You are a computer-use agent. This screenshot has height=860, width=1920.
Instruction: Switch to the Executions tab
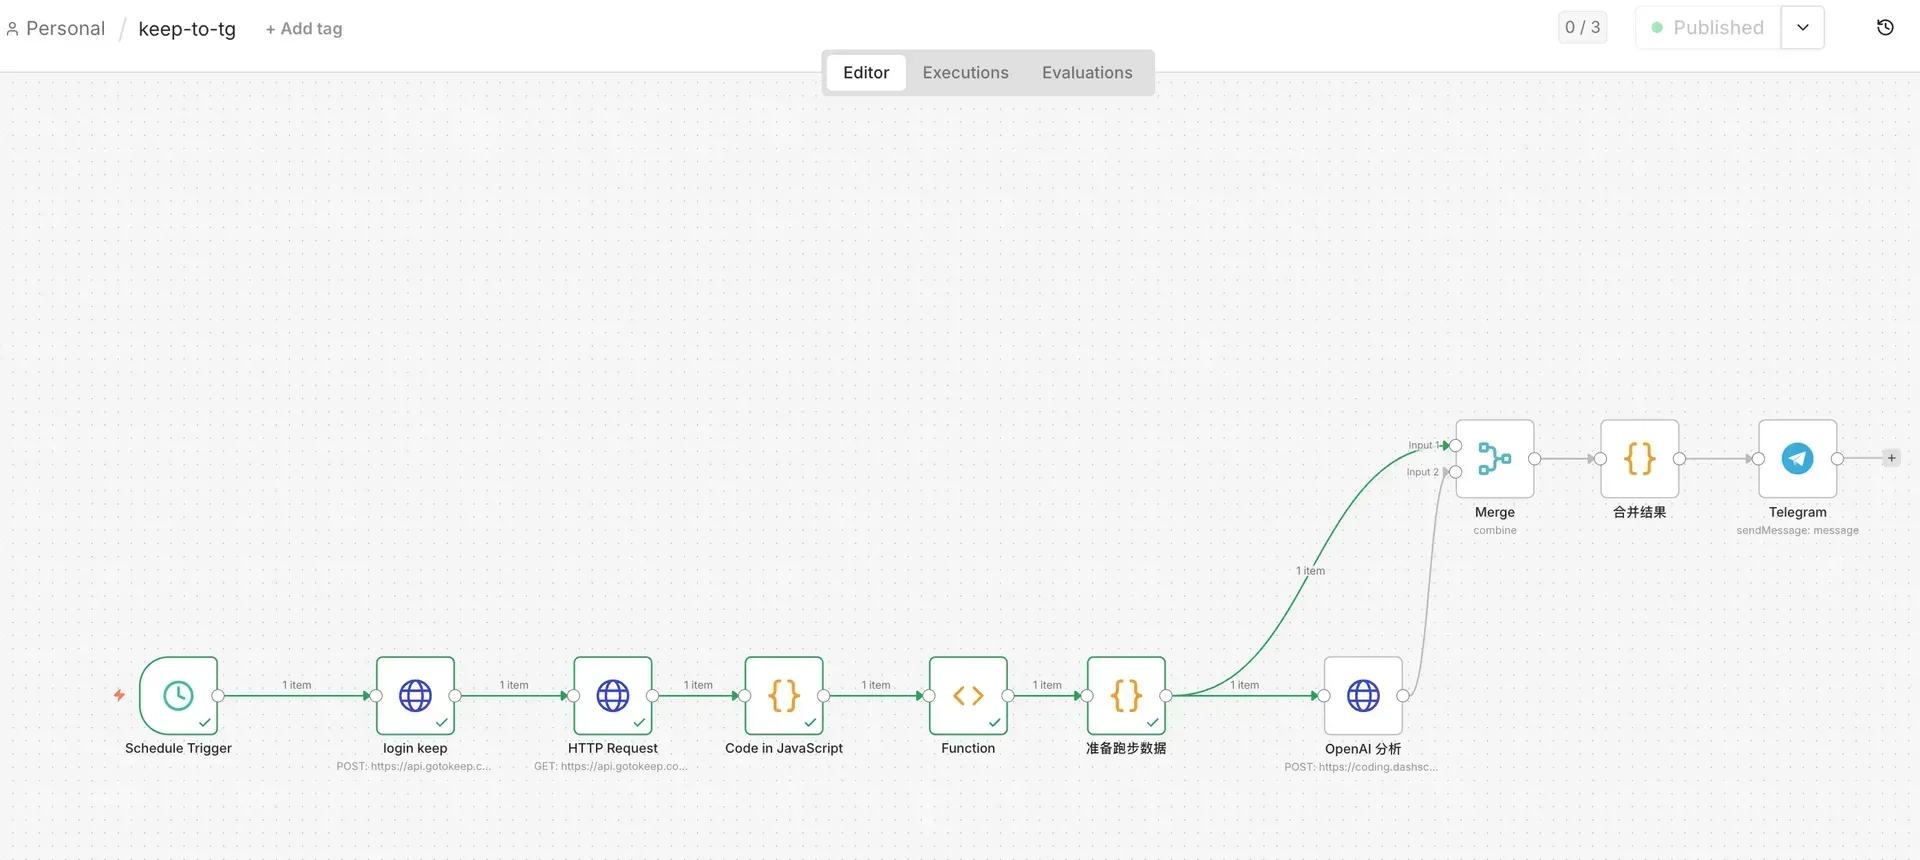click(965, 73)
